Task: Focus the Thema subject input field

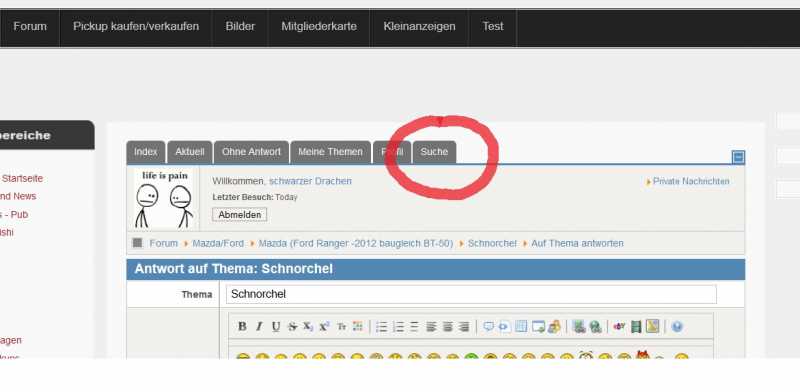Action: 471,295
